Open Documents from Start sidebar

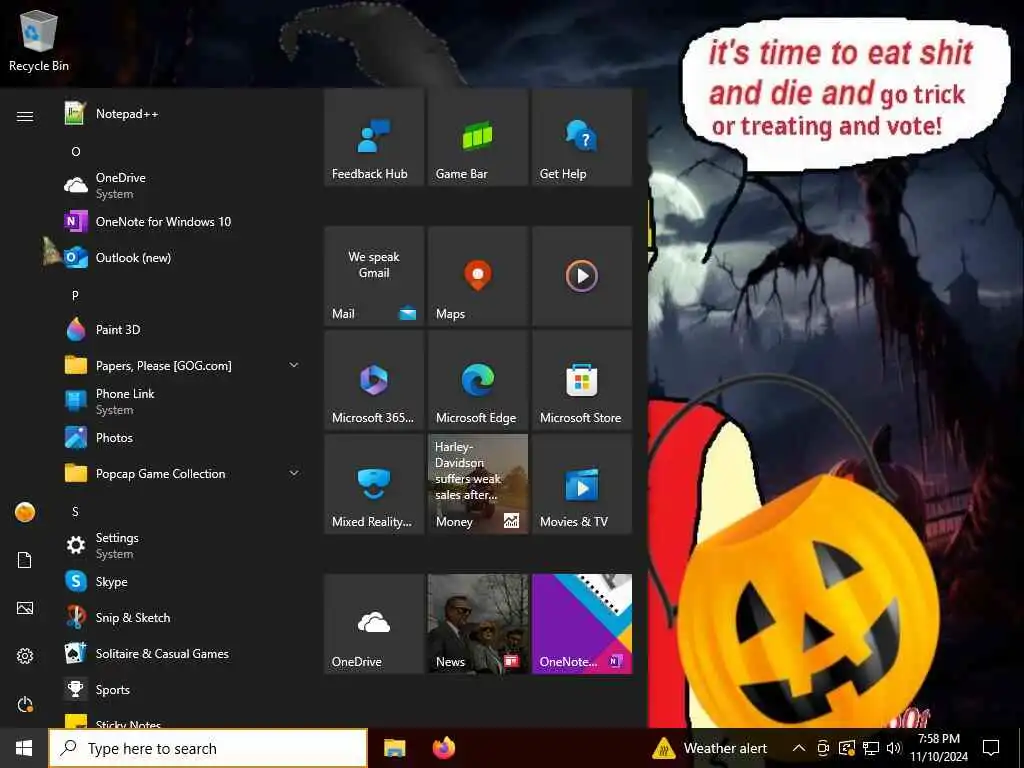(x=25, y=560)
